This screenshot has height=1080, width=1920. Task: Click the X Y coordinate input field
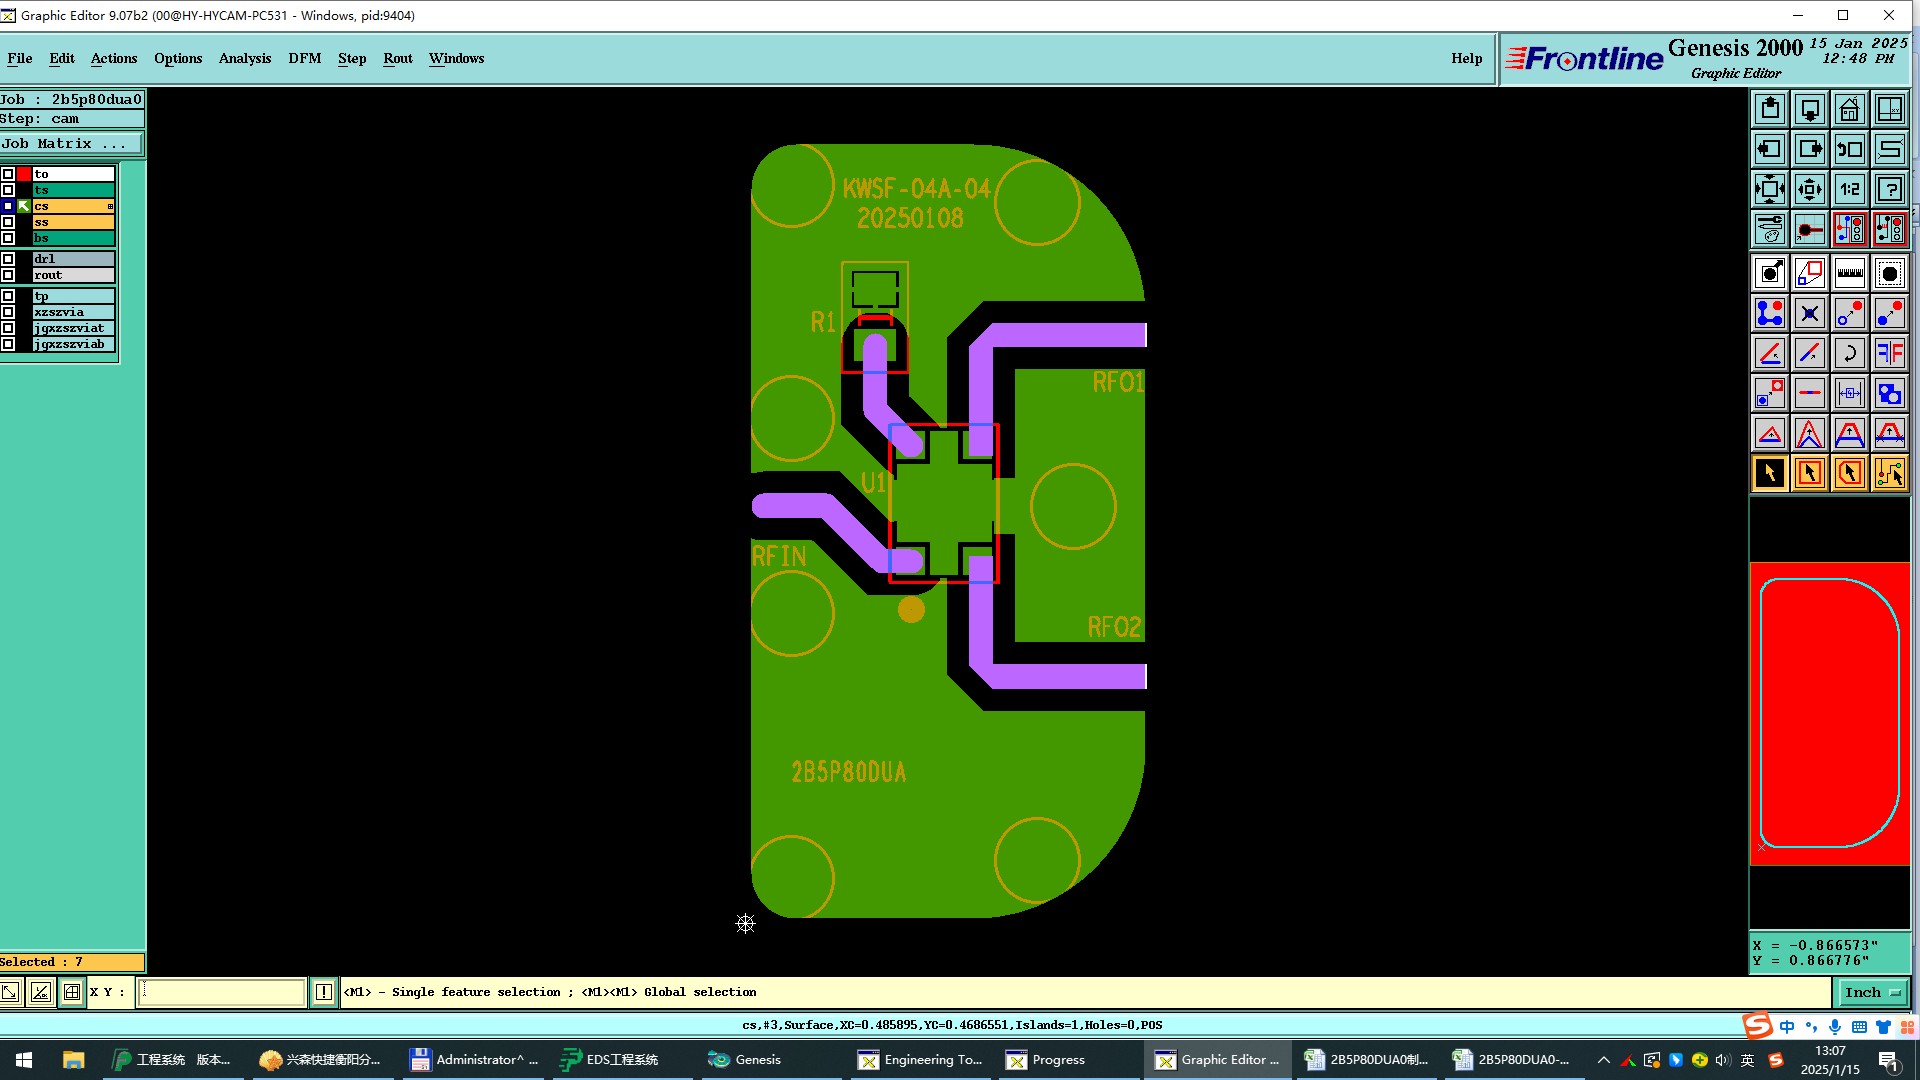[x=221, y=992]
